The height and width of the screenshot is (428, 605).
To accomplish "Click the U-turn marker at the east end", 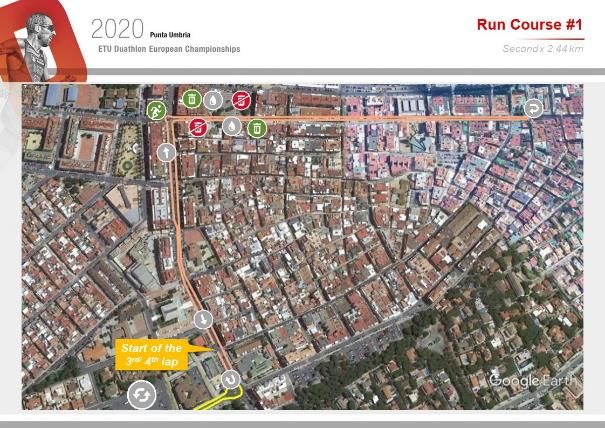I will (x=534, y=107).
